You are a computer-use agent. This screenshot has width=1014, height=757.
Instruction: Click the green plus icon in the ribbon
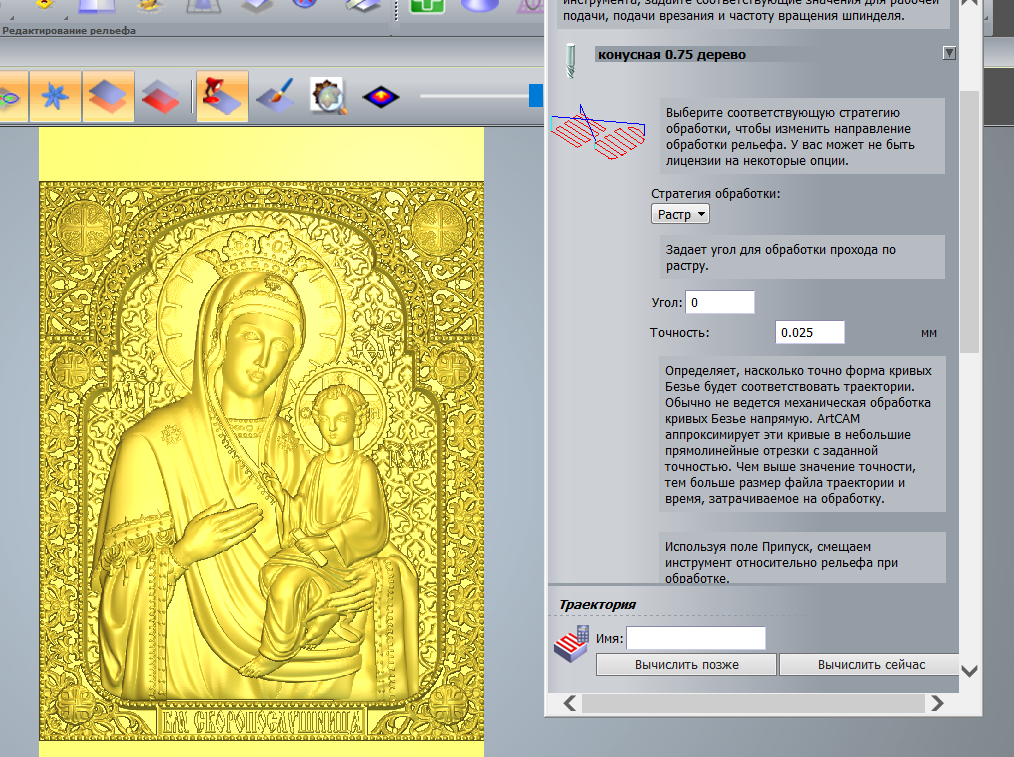pos(427,6)
